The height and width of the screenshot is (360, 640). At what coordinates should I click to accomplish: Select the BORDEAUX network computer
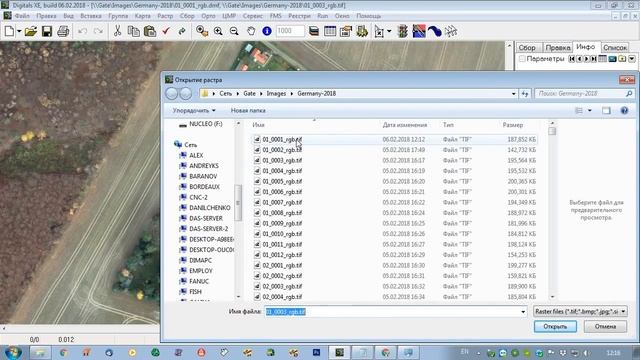[x=204, y=187]
